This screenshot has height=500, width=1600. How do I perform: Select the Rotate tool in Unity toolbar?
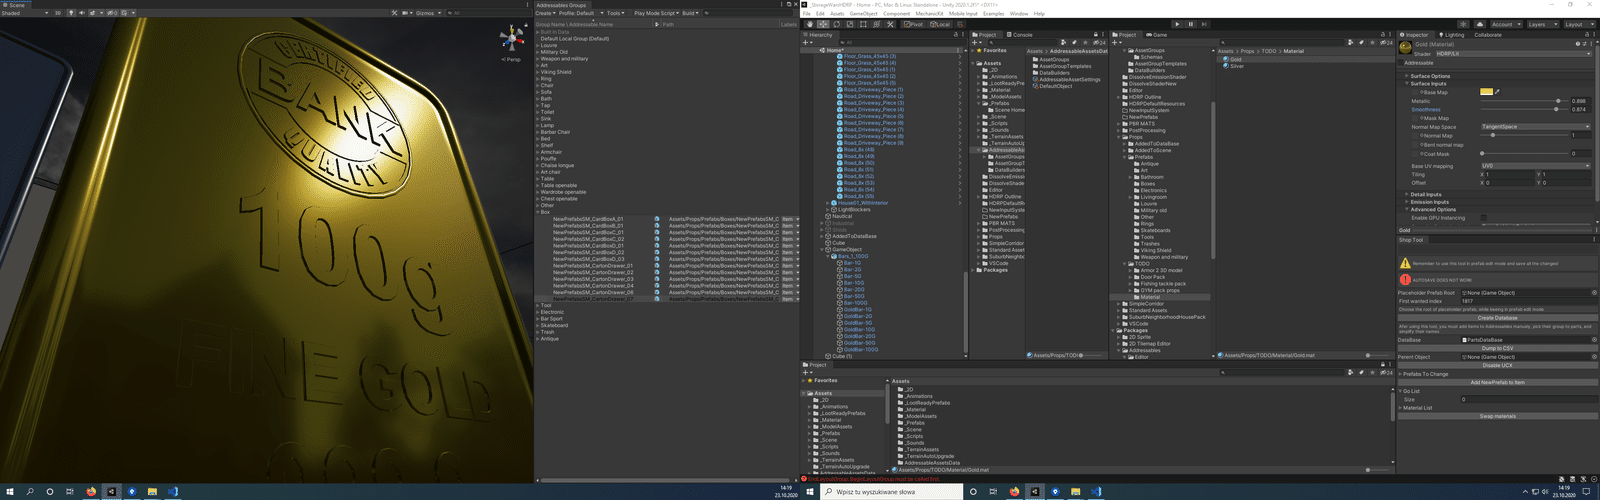pyautogui.click(x=836, y=24)
